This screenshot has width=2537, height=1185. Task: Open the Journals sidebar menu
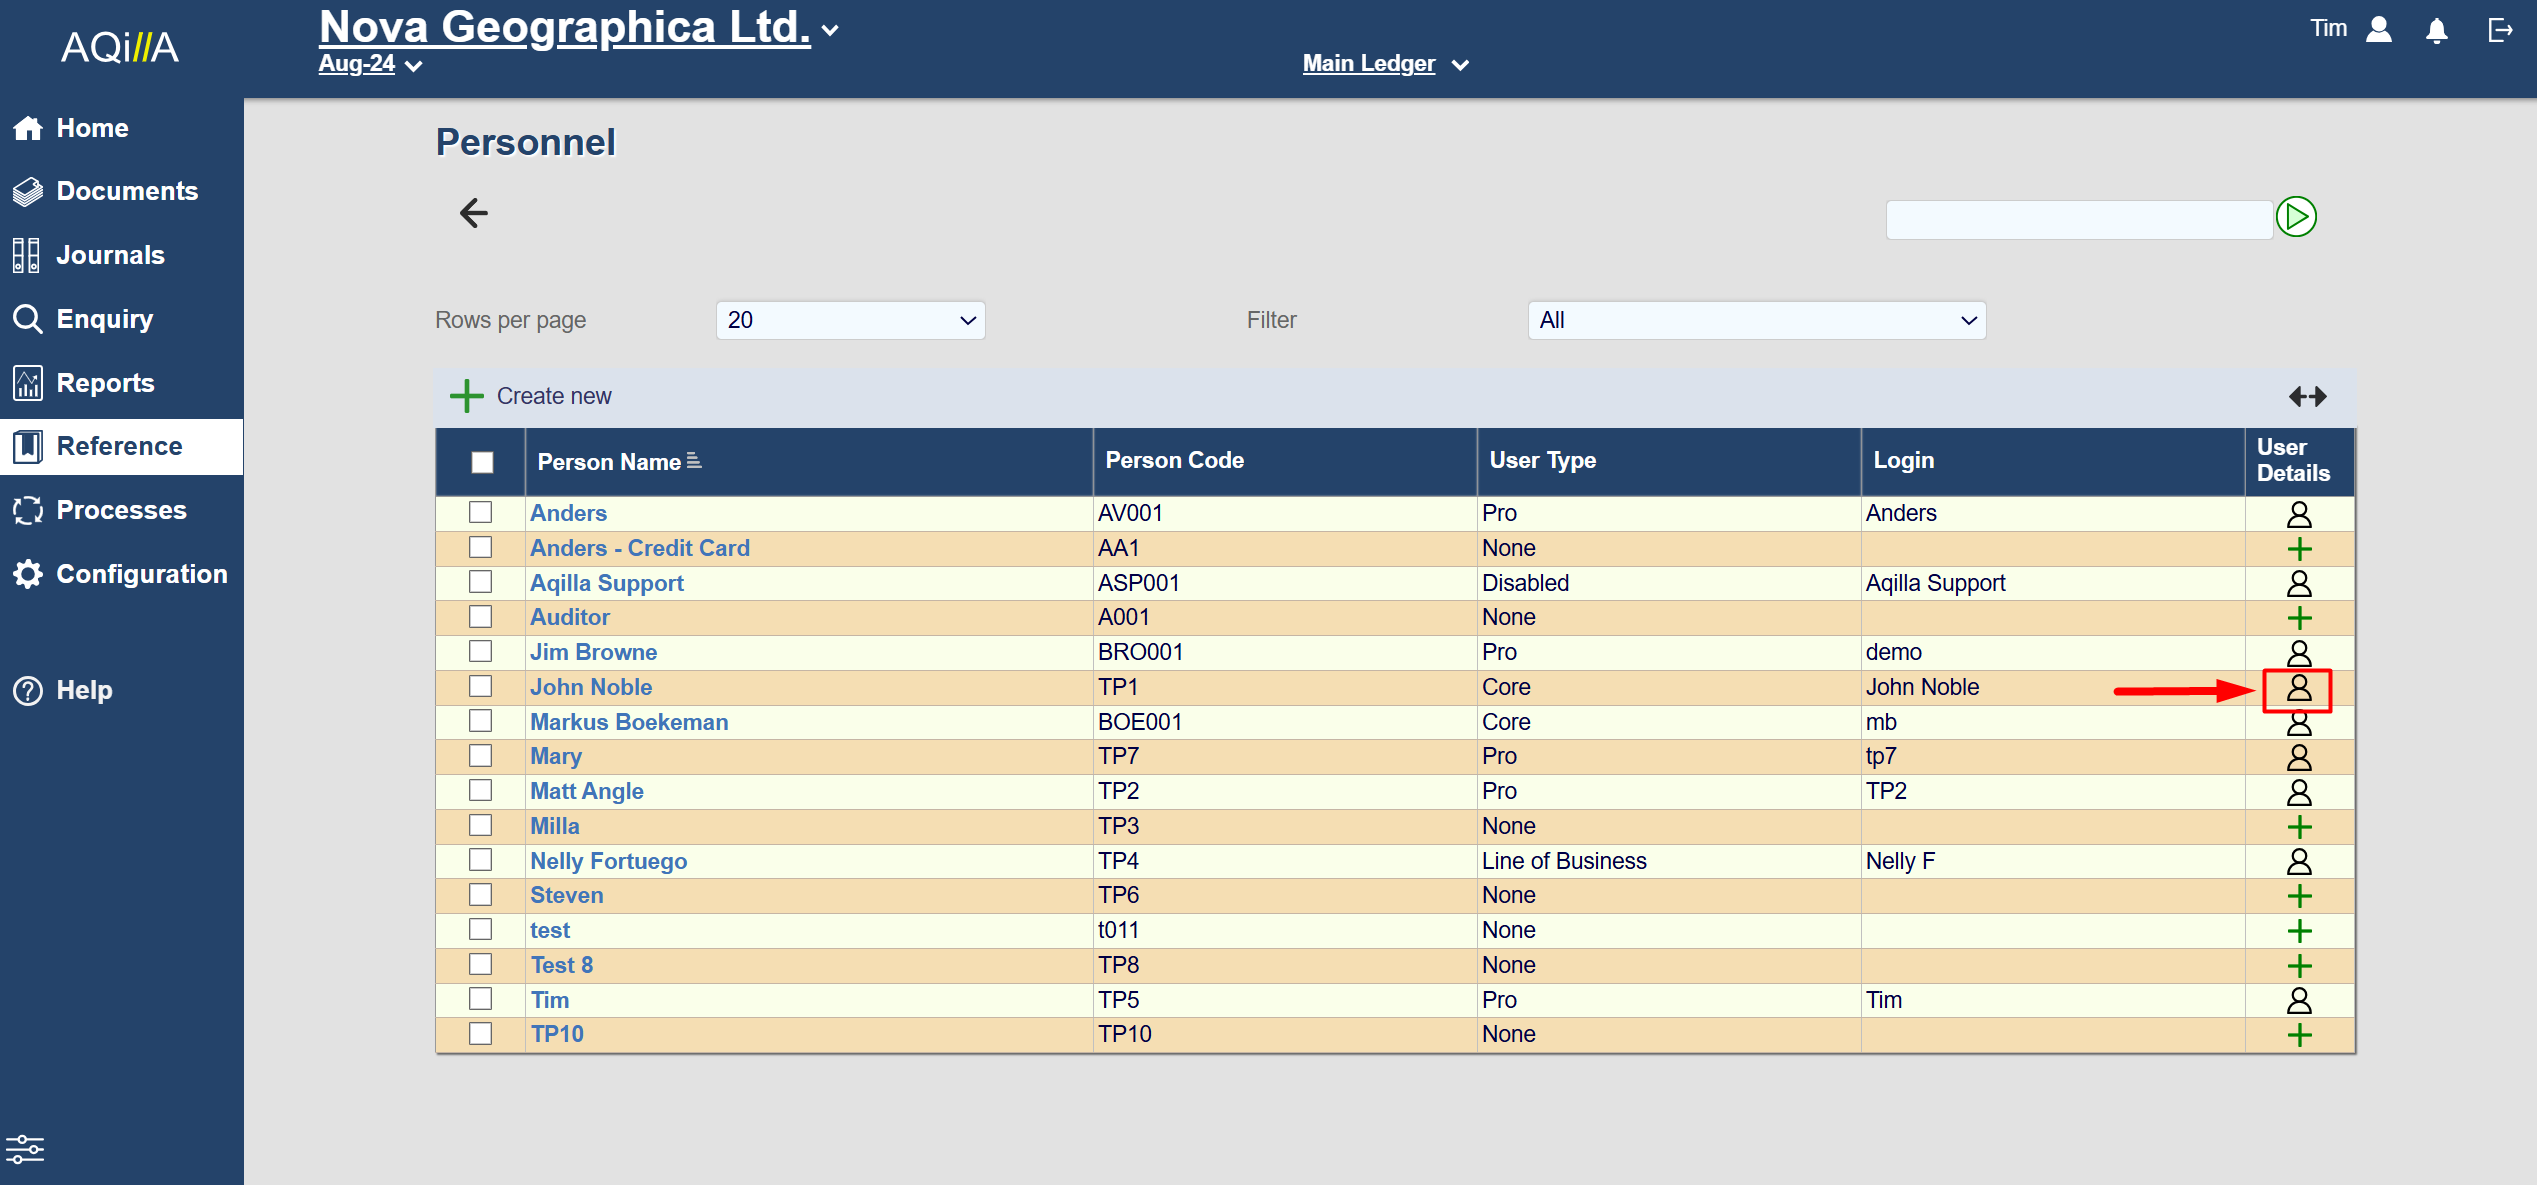110,255
